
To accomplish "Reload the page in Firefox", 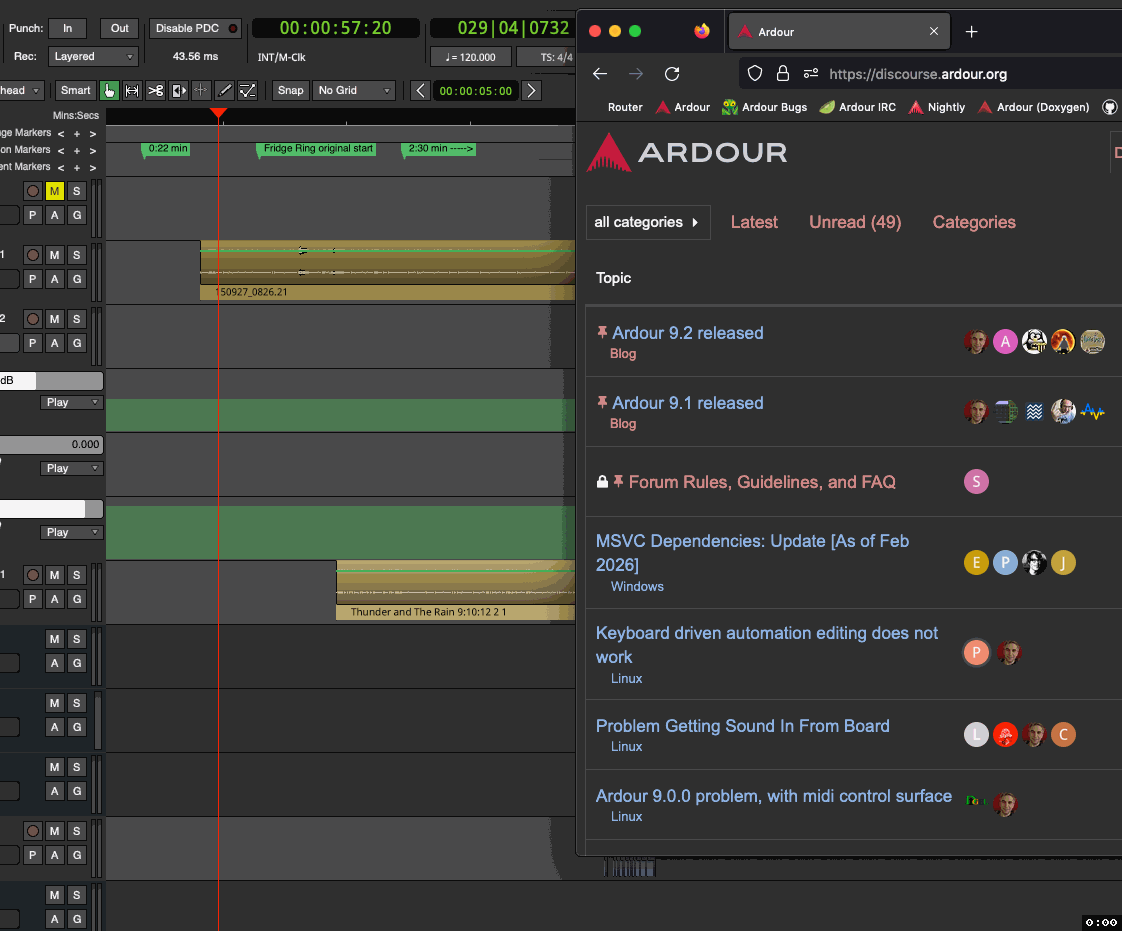I will (x=672, y=74).
